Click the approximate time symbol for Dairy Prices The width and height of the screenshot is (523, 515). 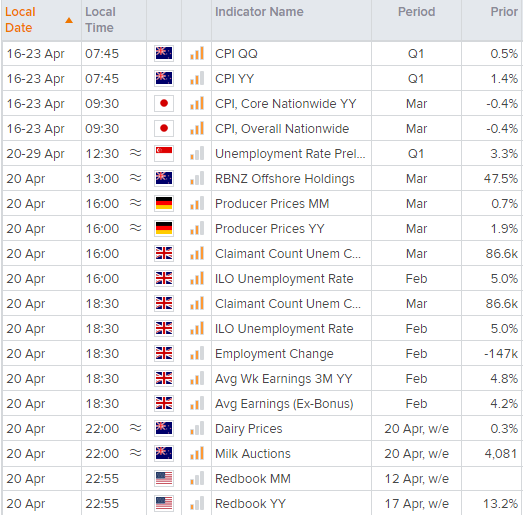click(135, 428)
